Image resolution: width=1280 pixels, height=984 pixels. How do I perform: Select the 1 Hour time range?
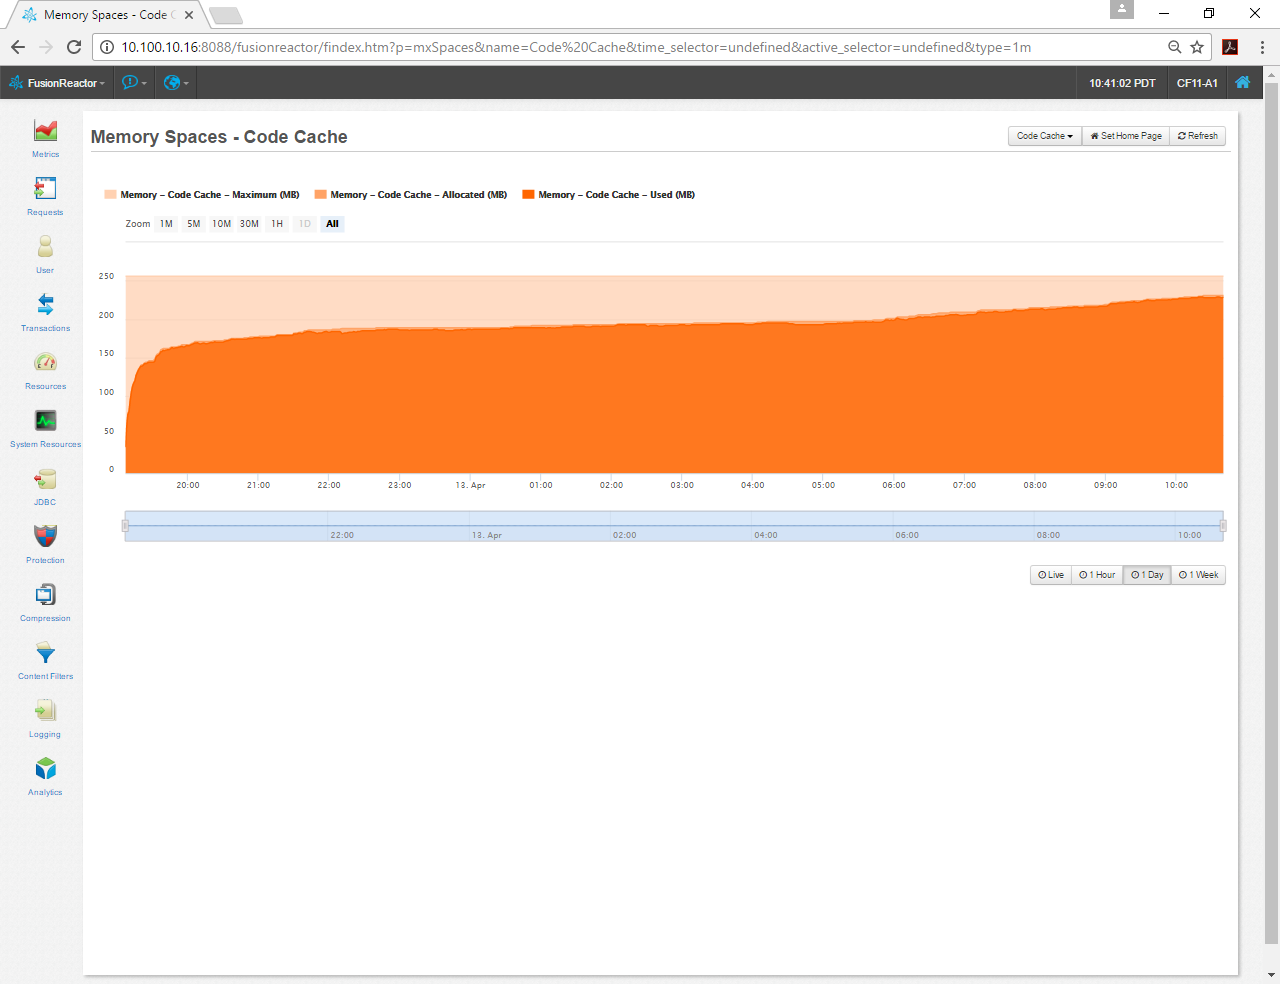[1097, 575]
